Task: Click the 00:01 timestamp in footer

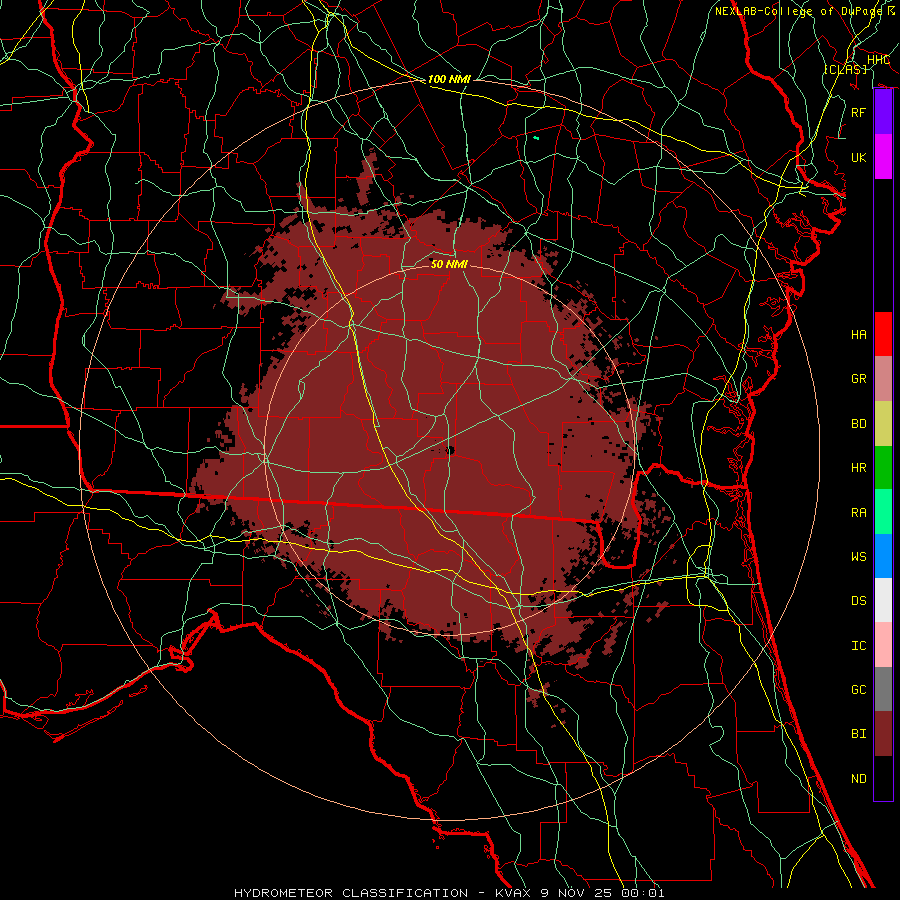Action: point(642,893)
